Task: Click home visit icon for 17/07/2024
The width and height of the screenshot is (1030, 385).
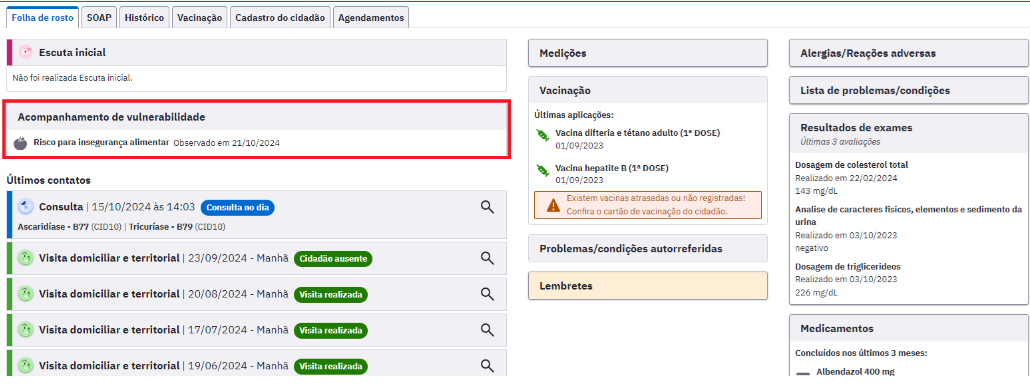Action: click(25, 329)
